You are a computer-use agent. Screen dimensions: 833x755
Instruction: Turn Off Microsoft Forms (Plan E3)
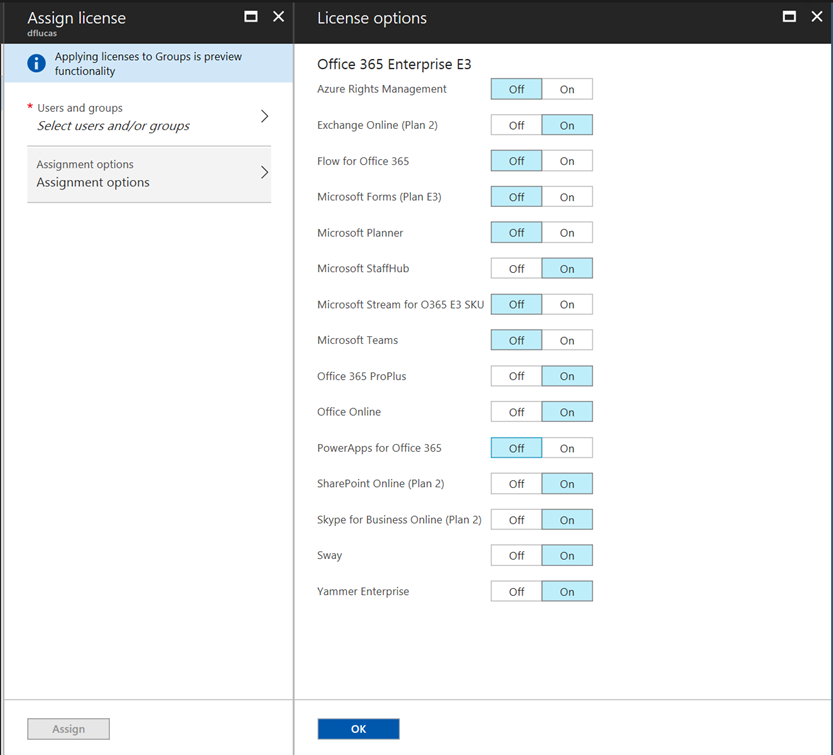(516, 197)
